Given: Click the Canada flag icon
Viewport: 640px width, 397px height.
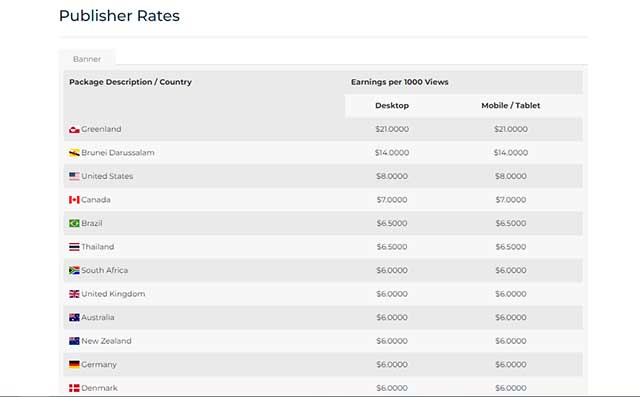Looking at the screenshot, I should click(x=74, y=200).
